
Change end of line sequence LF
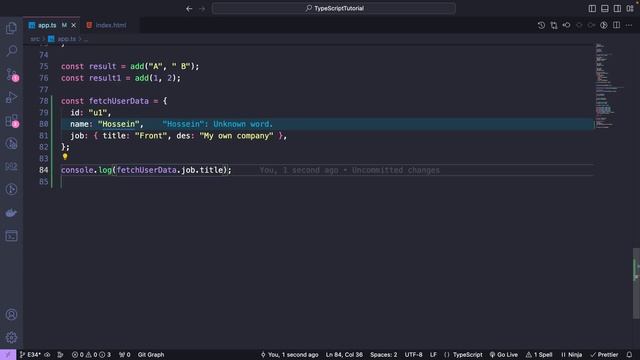coord(433,355)
